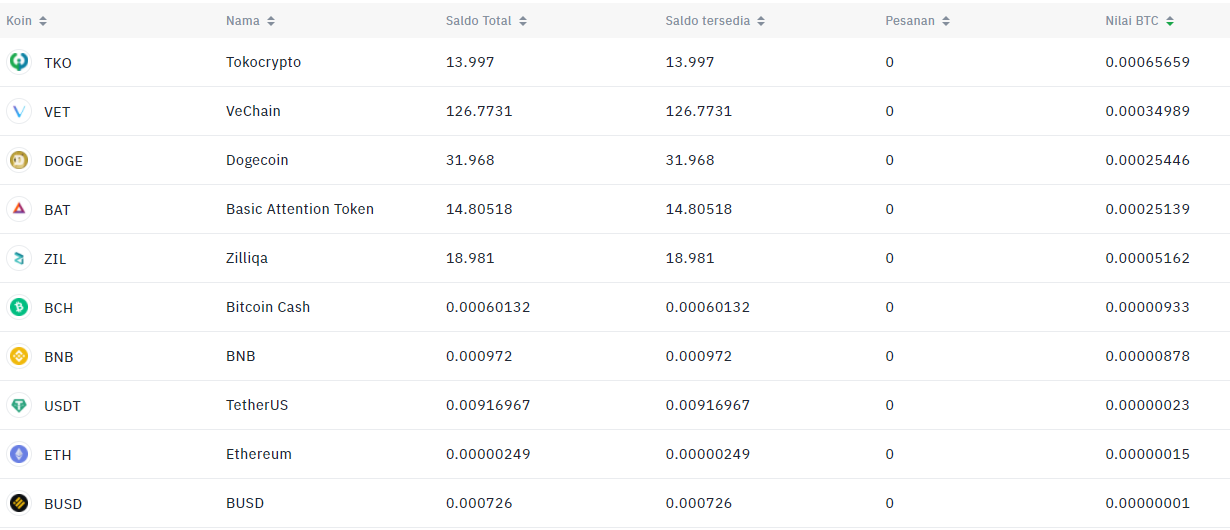Click the BAT coin icon
Viewport: 1230px width, 530px height.
pos(18,209)
